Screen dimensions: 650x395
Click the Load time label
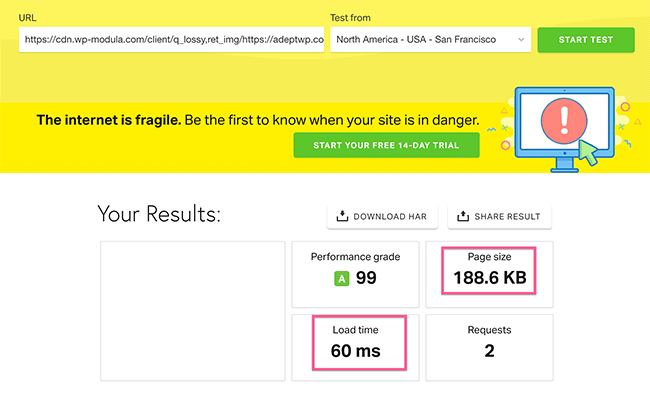click(355, 330)
